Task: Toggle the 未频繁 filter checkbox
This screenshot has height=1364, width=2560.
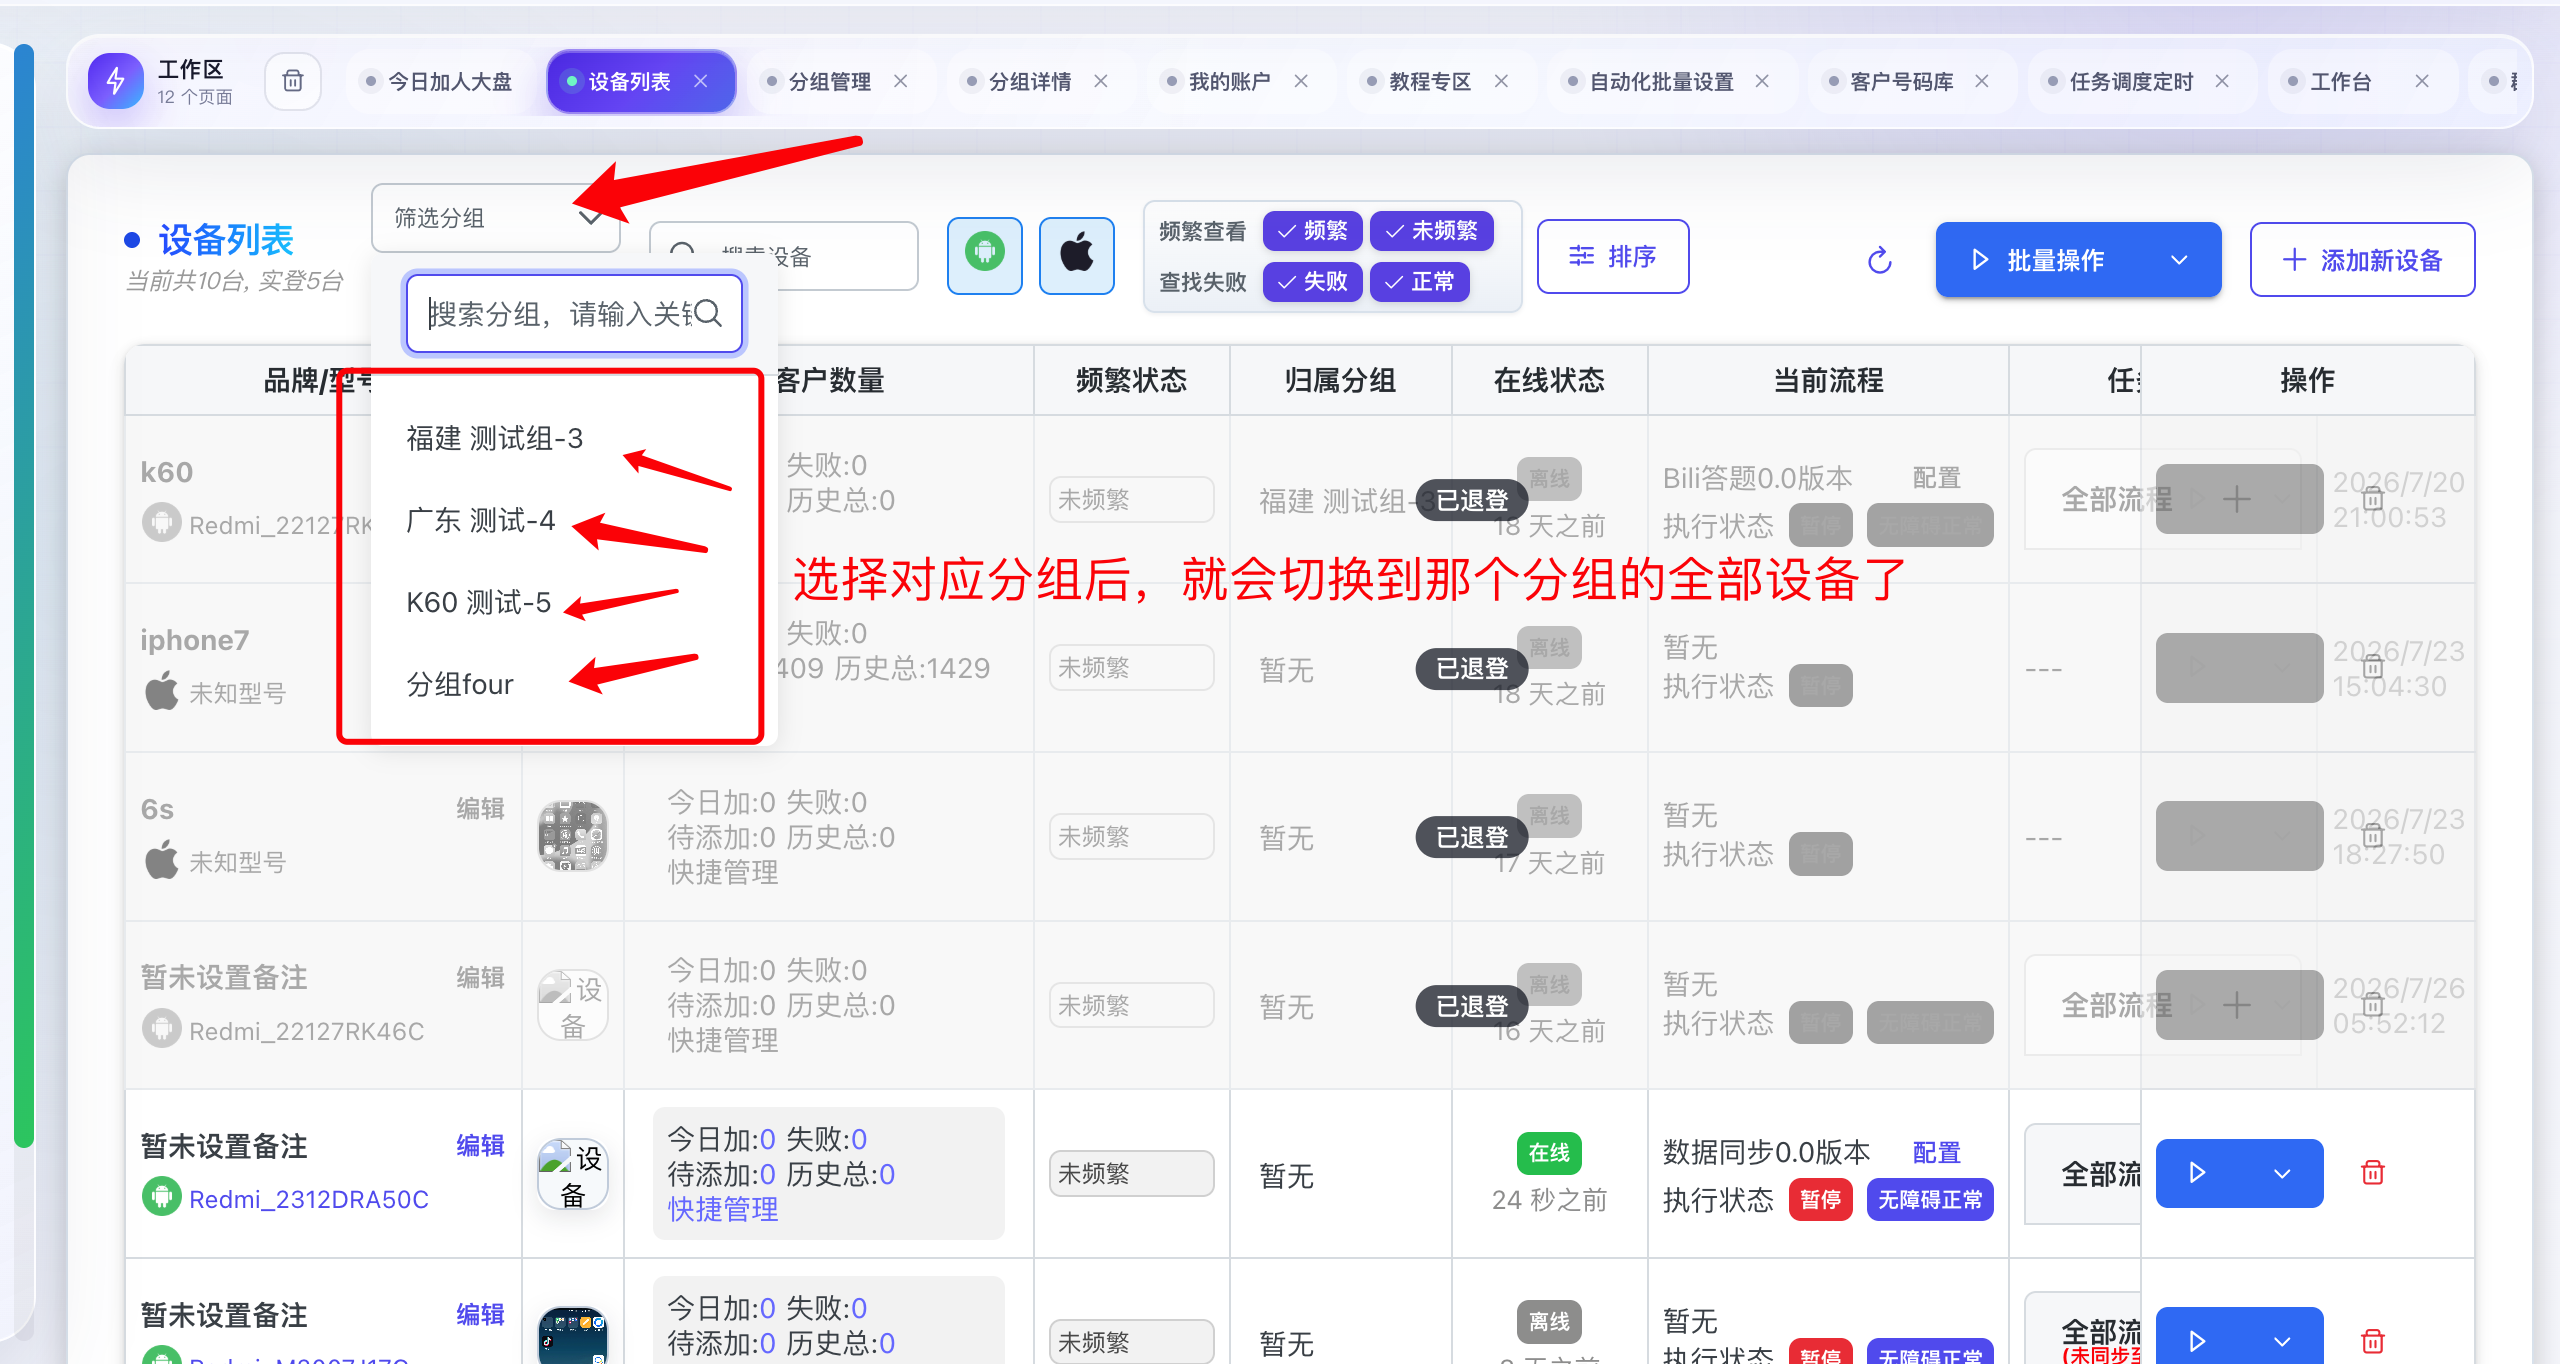Action: [x=1431, y=231]
